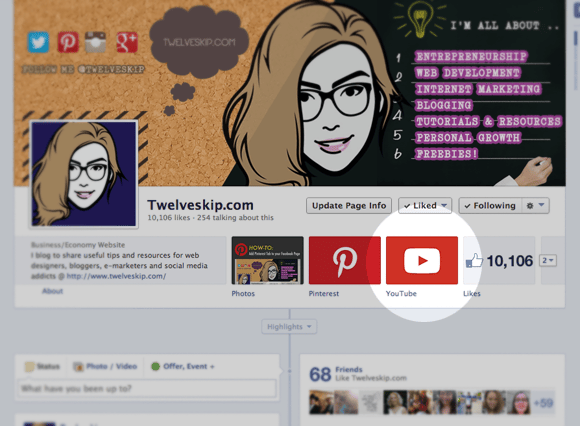Click the YouTube label under tile
The height and width of the screenshot is (426, 580).
[x=401, y=294]
